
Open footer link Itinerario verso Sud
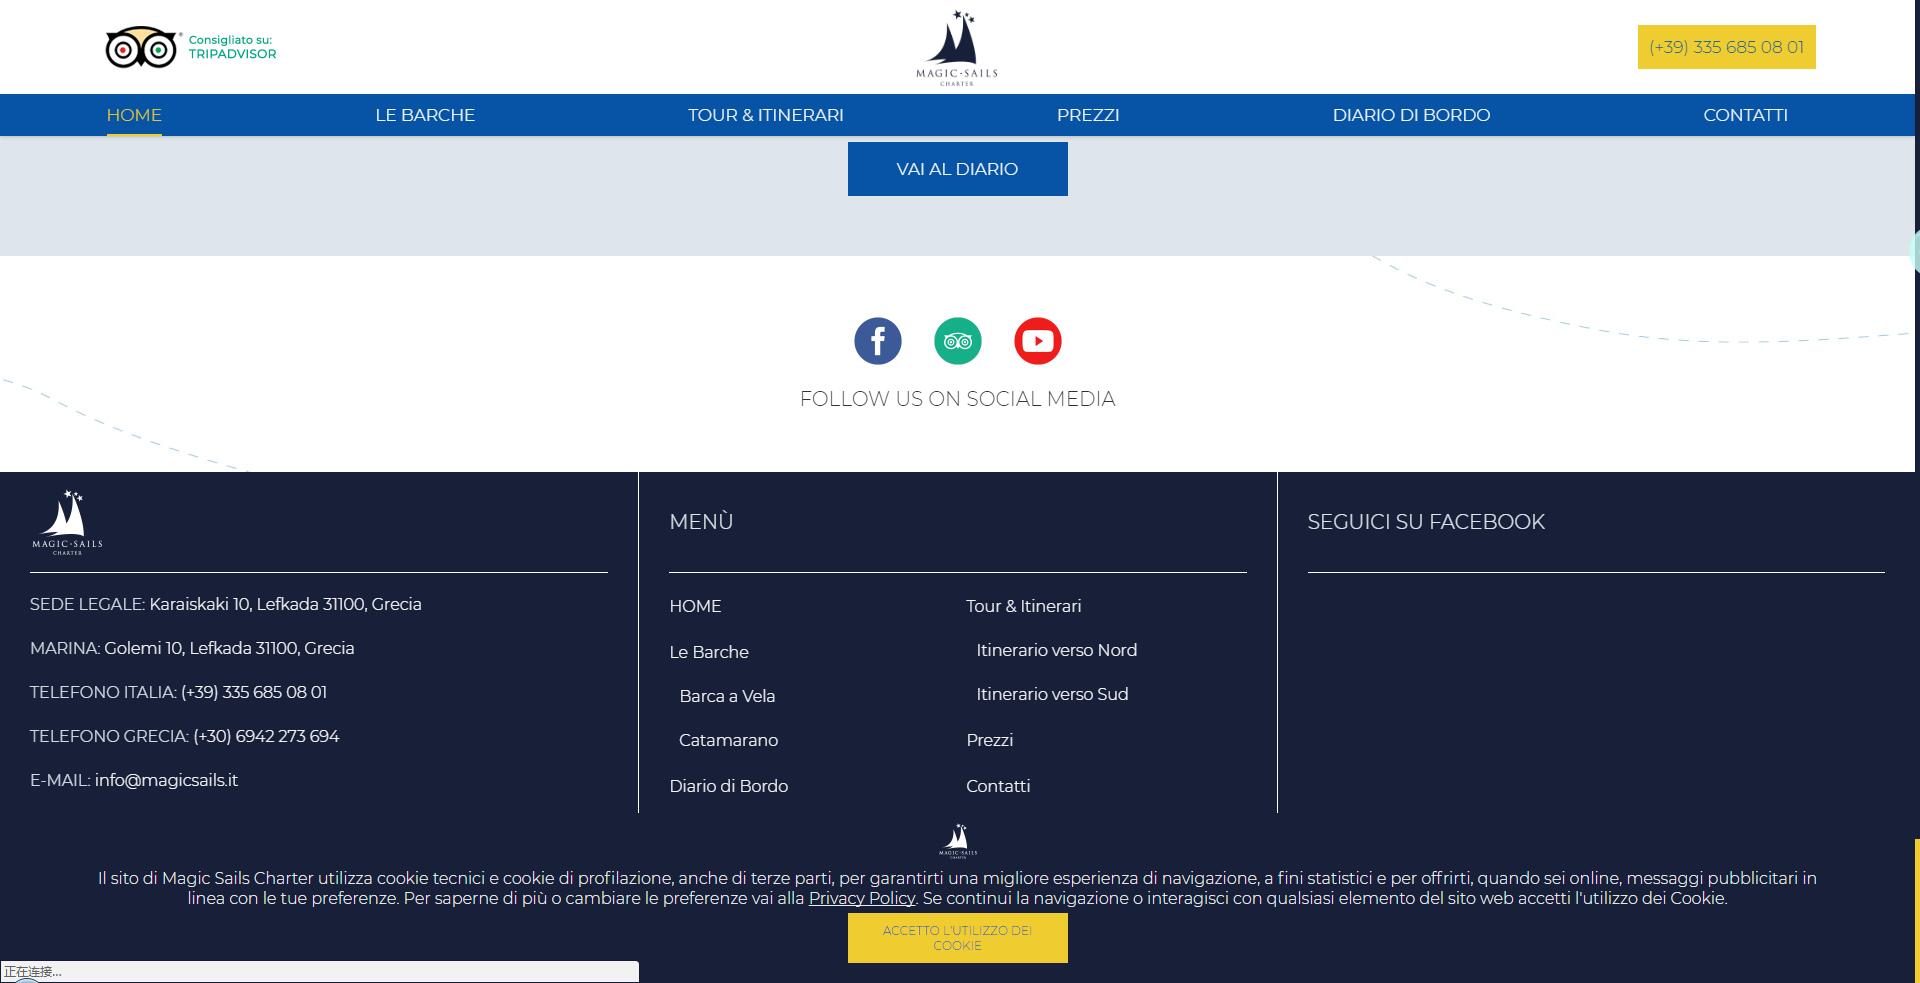click(x=1052, y=694)
